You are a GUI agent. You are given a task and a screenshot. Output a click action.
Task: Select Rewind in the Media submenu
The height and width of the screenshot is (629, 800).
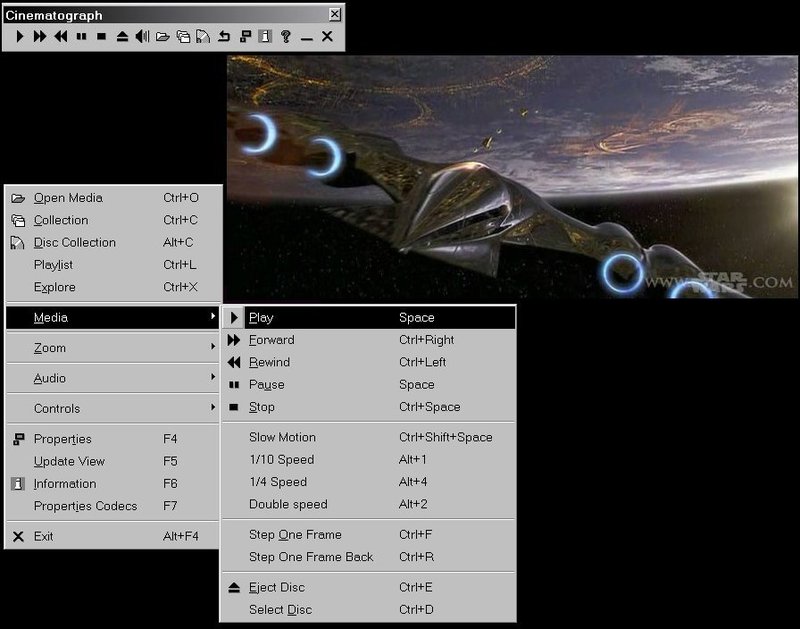pos(368,362)
